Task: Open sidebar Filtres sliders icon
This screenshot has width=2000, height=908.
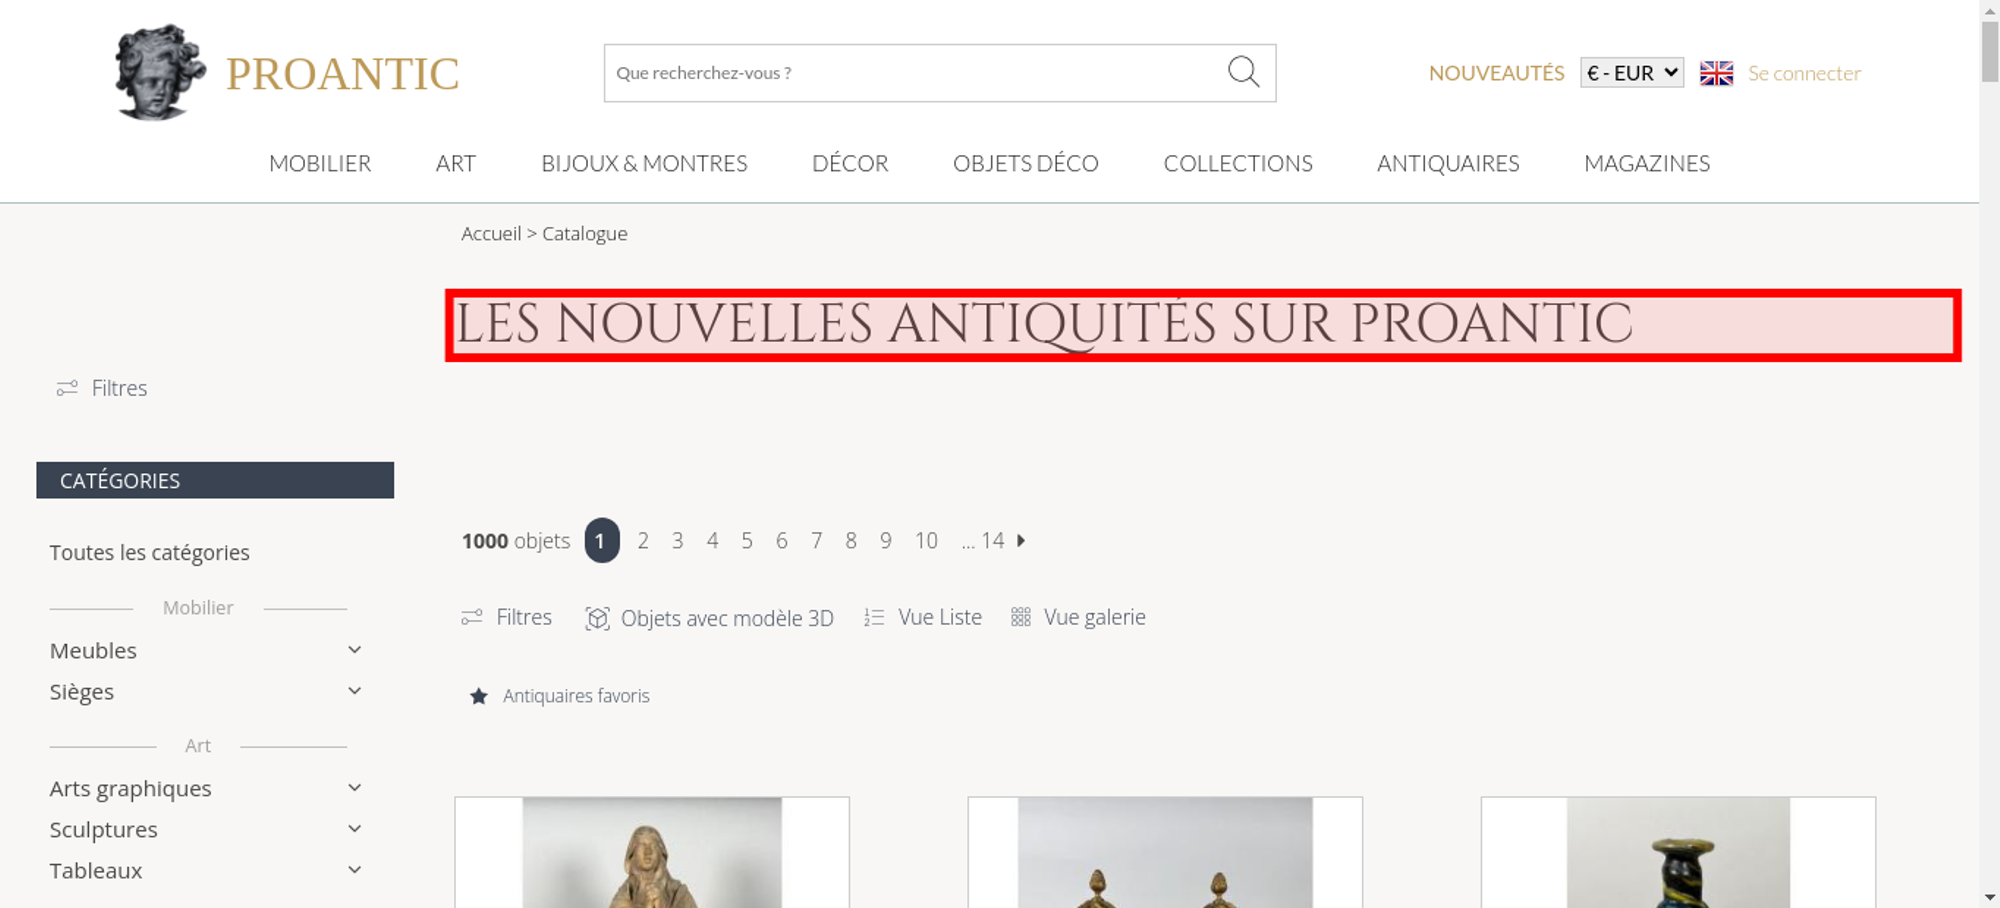Action: click(67, 388)
